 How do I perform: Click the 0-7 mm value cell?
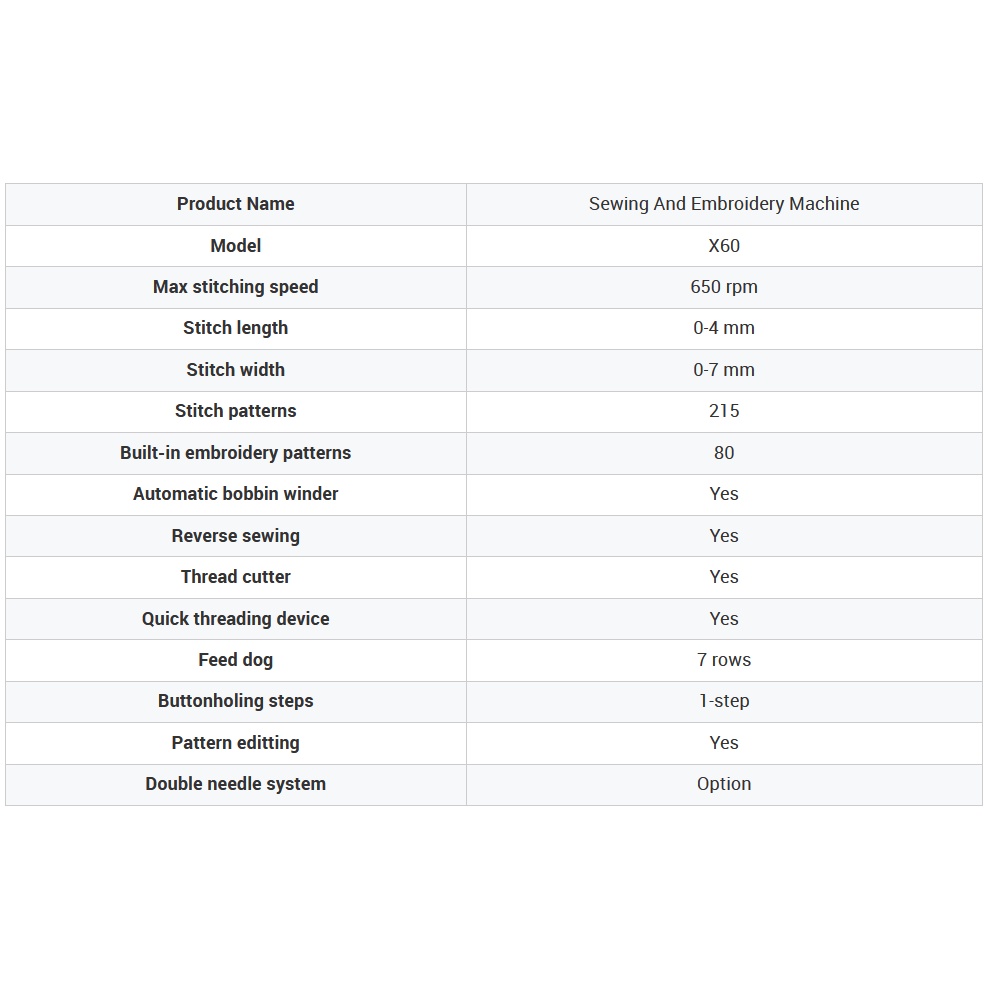pyautogui.click(x=724, y=370)
